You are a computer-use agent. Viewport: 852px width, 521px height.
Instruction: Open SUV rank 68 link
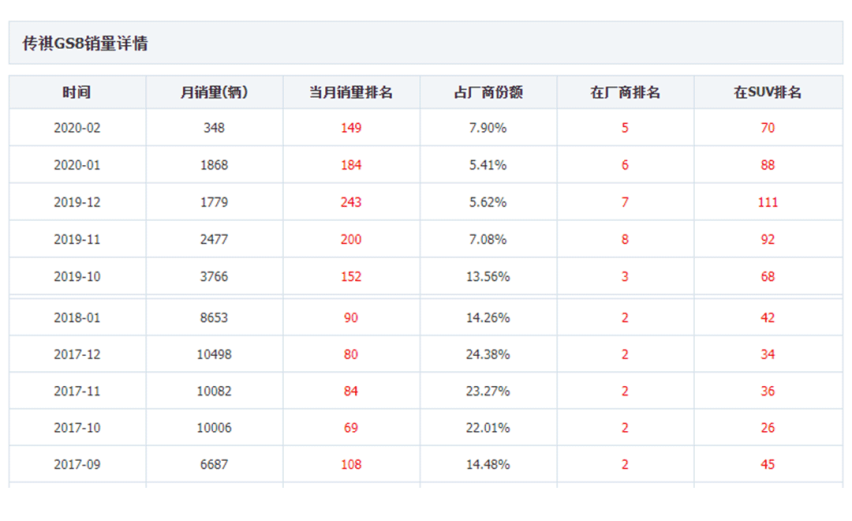(768, 277)
